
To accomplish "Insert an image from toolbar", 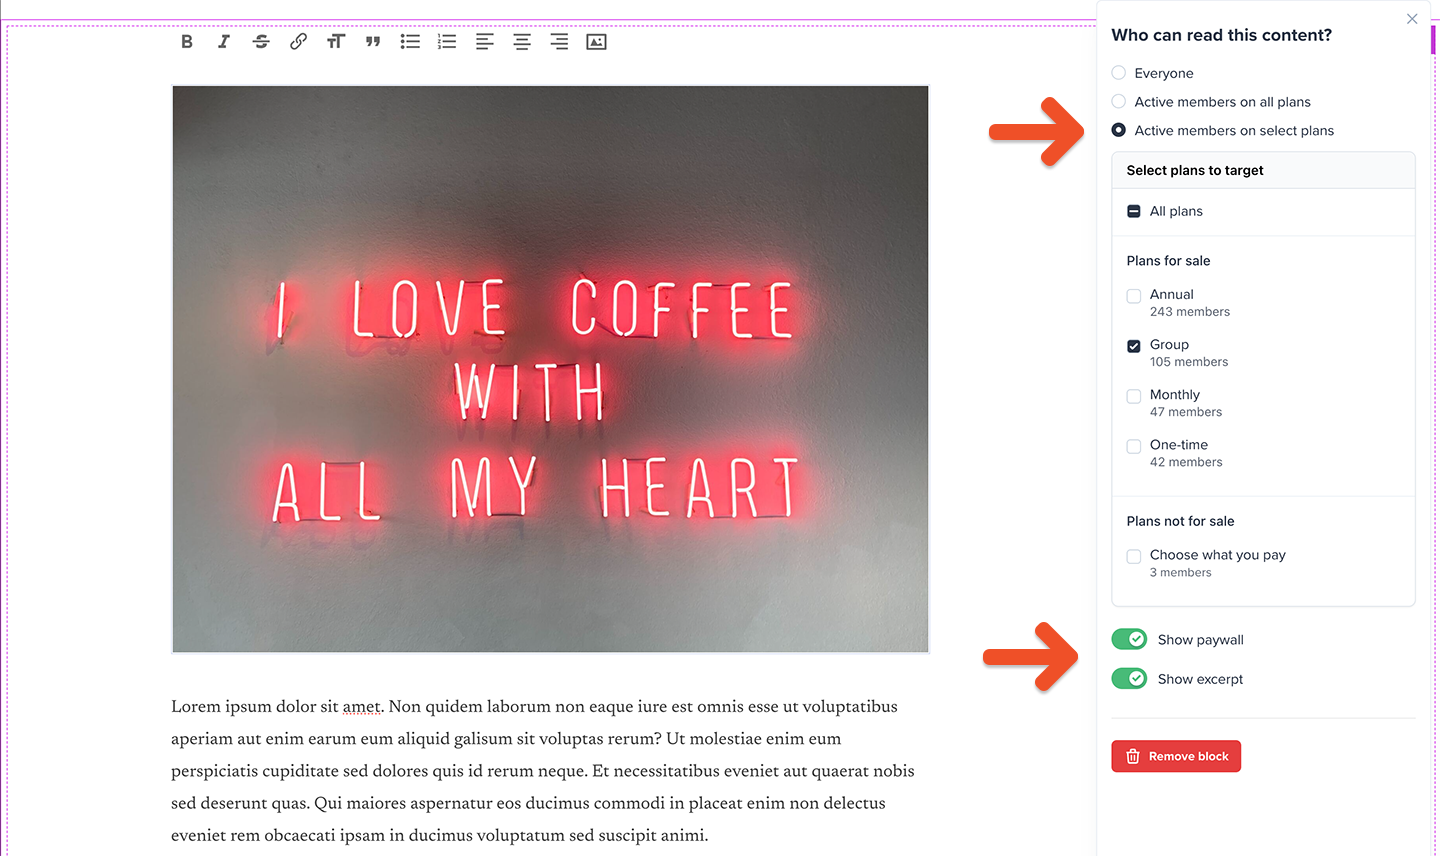I will click(x=596, y=42).
